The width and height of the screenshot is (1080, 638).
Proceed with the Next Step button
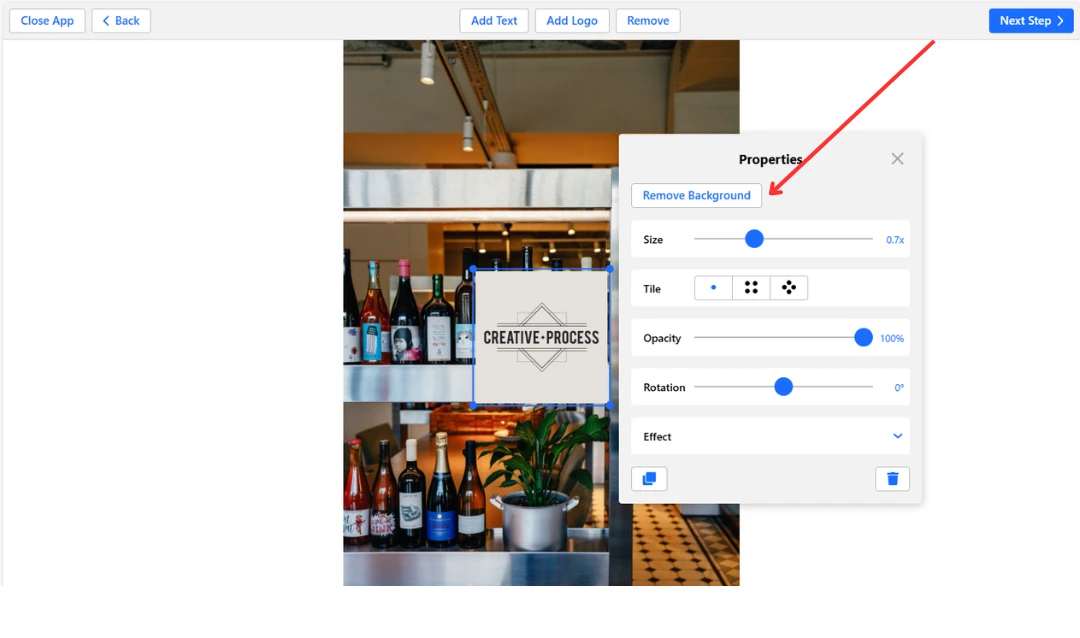tap(1030, 21)
